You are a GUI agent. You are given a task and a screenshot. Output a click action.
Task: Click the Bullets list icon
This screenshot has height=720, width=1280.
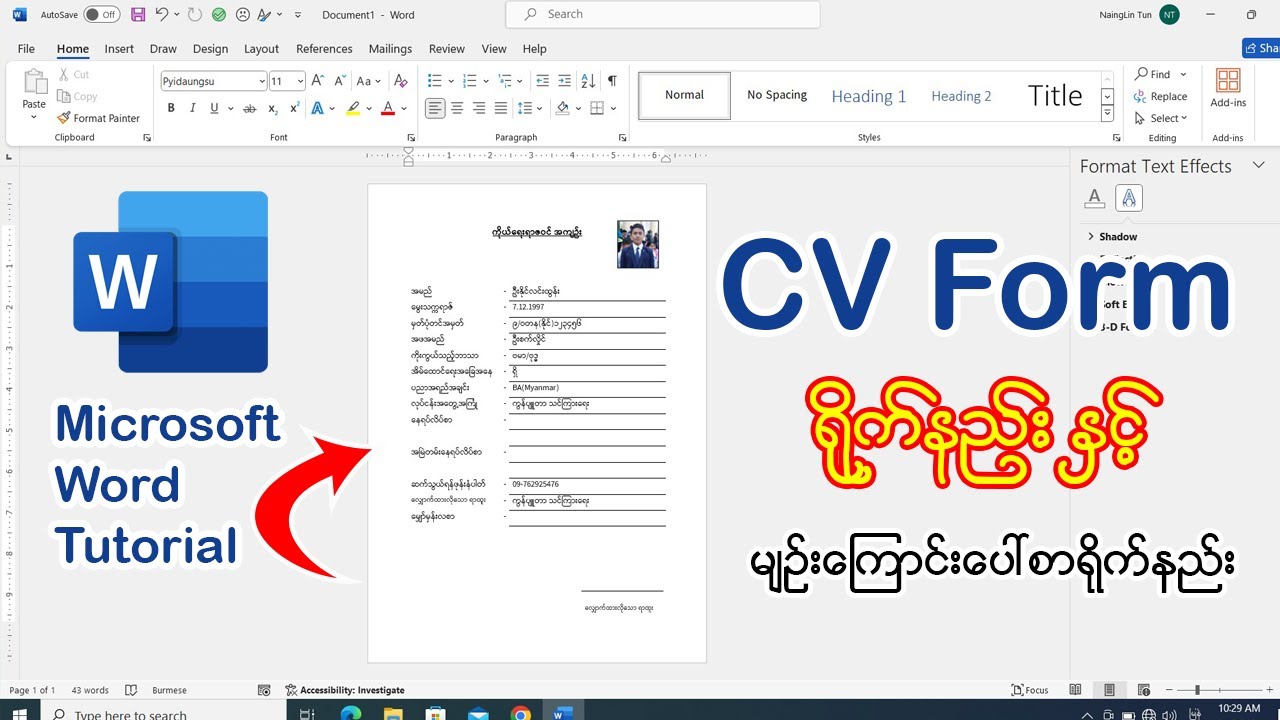click(x=435, y=81)
